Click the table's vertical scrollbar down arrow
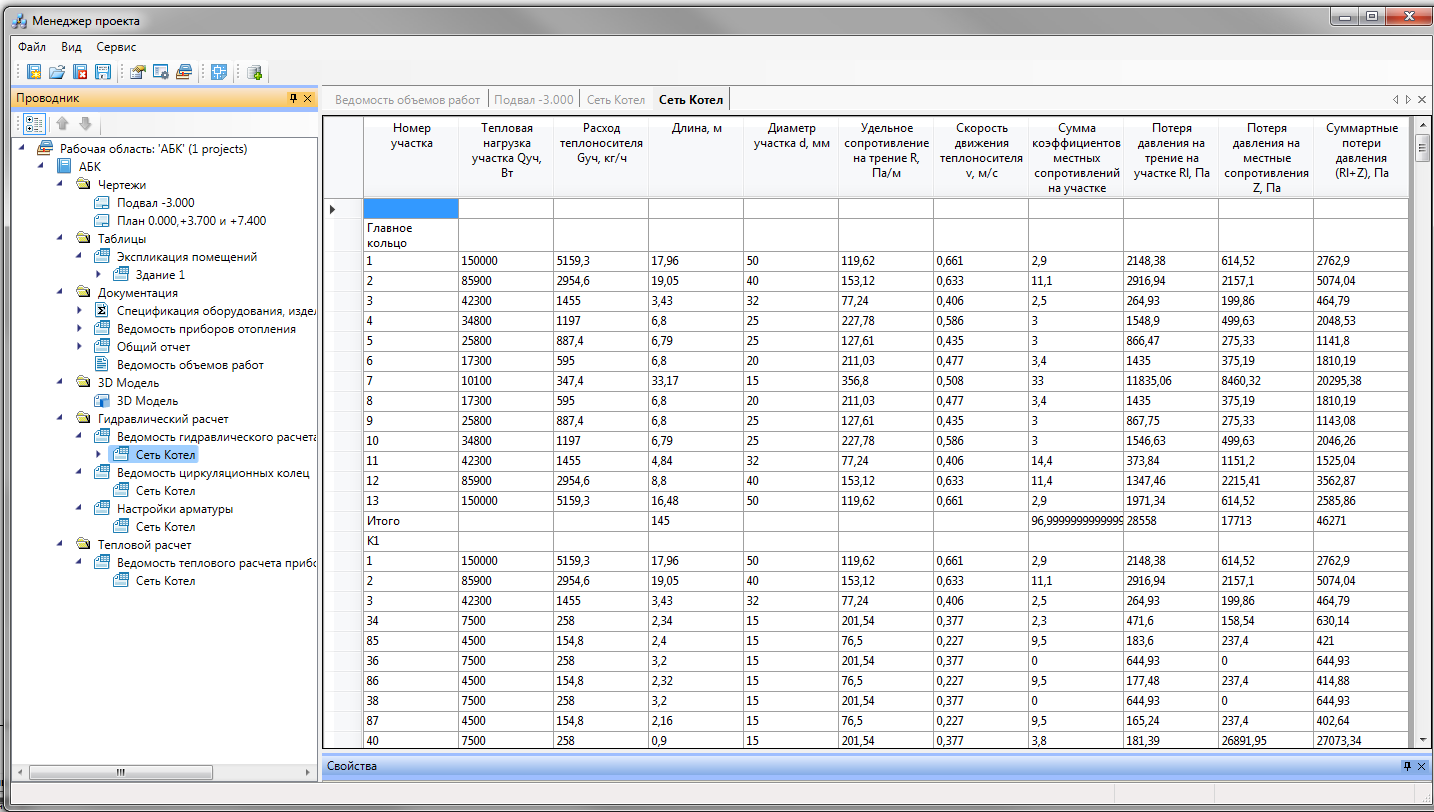The height and width of the screenshot is (812, 1434). (1424, 739)
